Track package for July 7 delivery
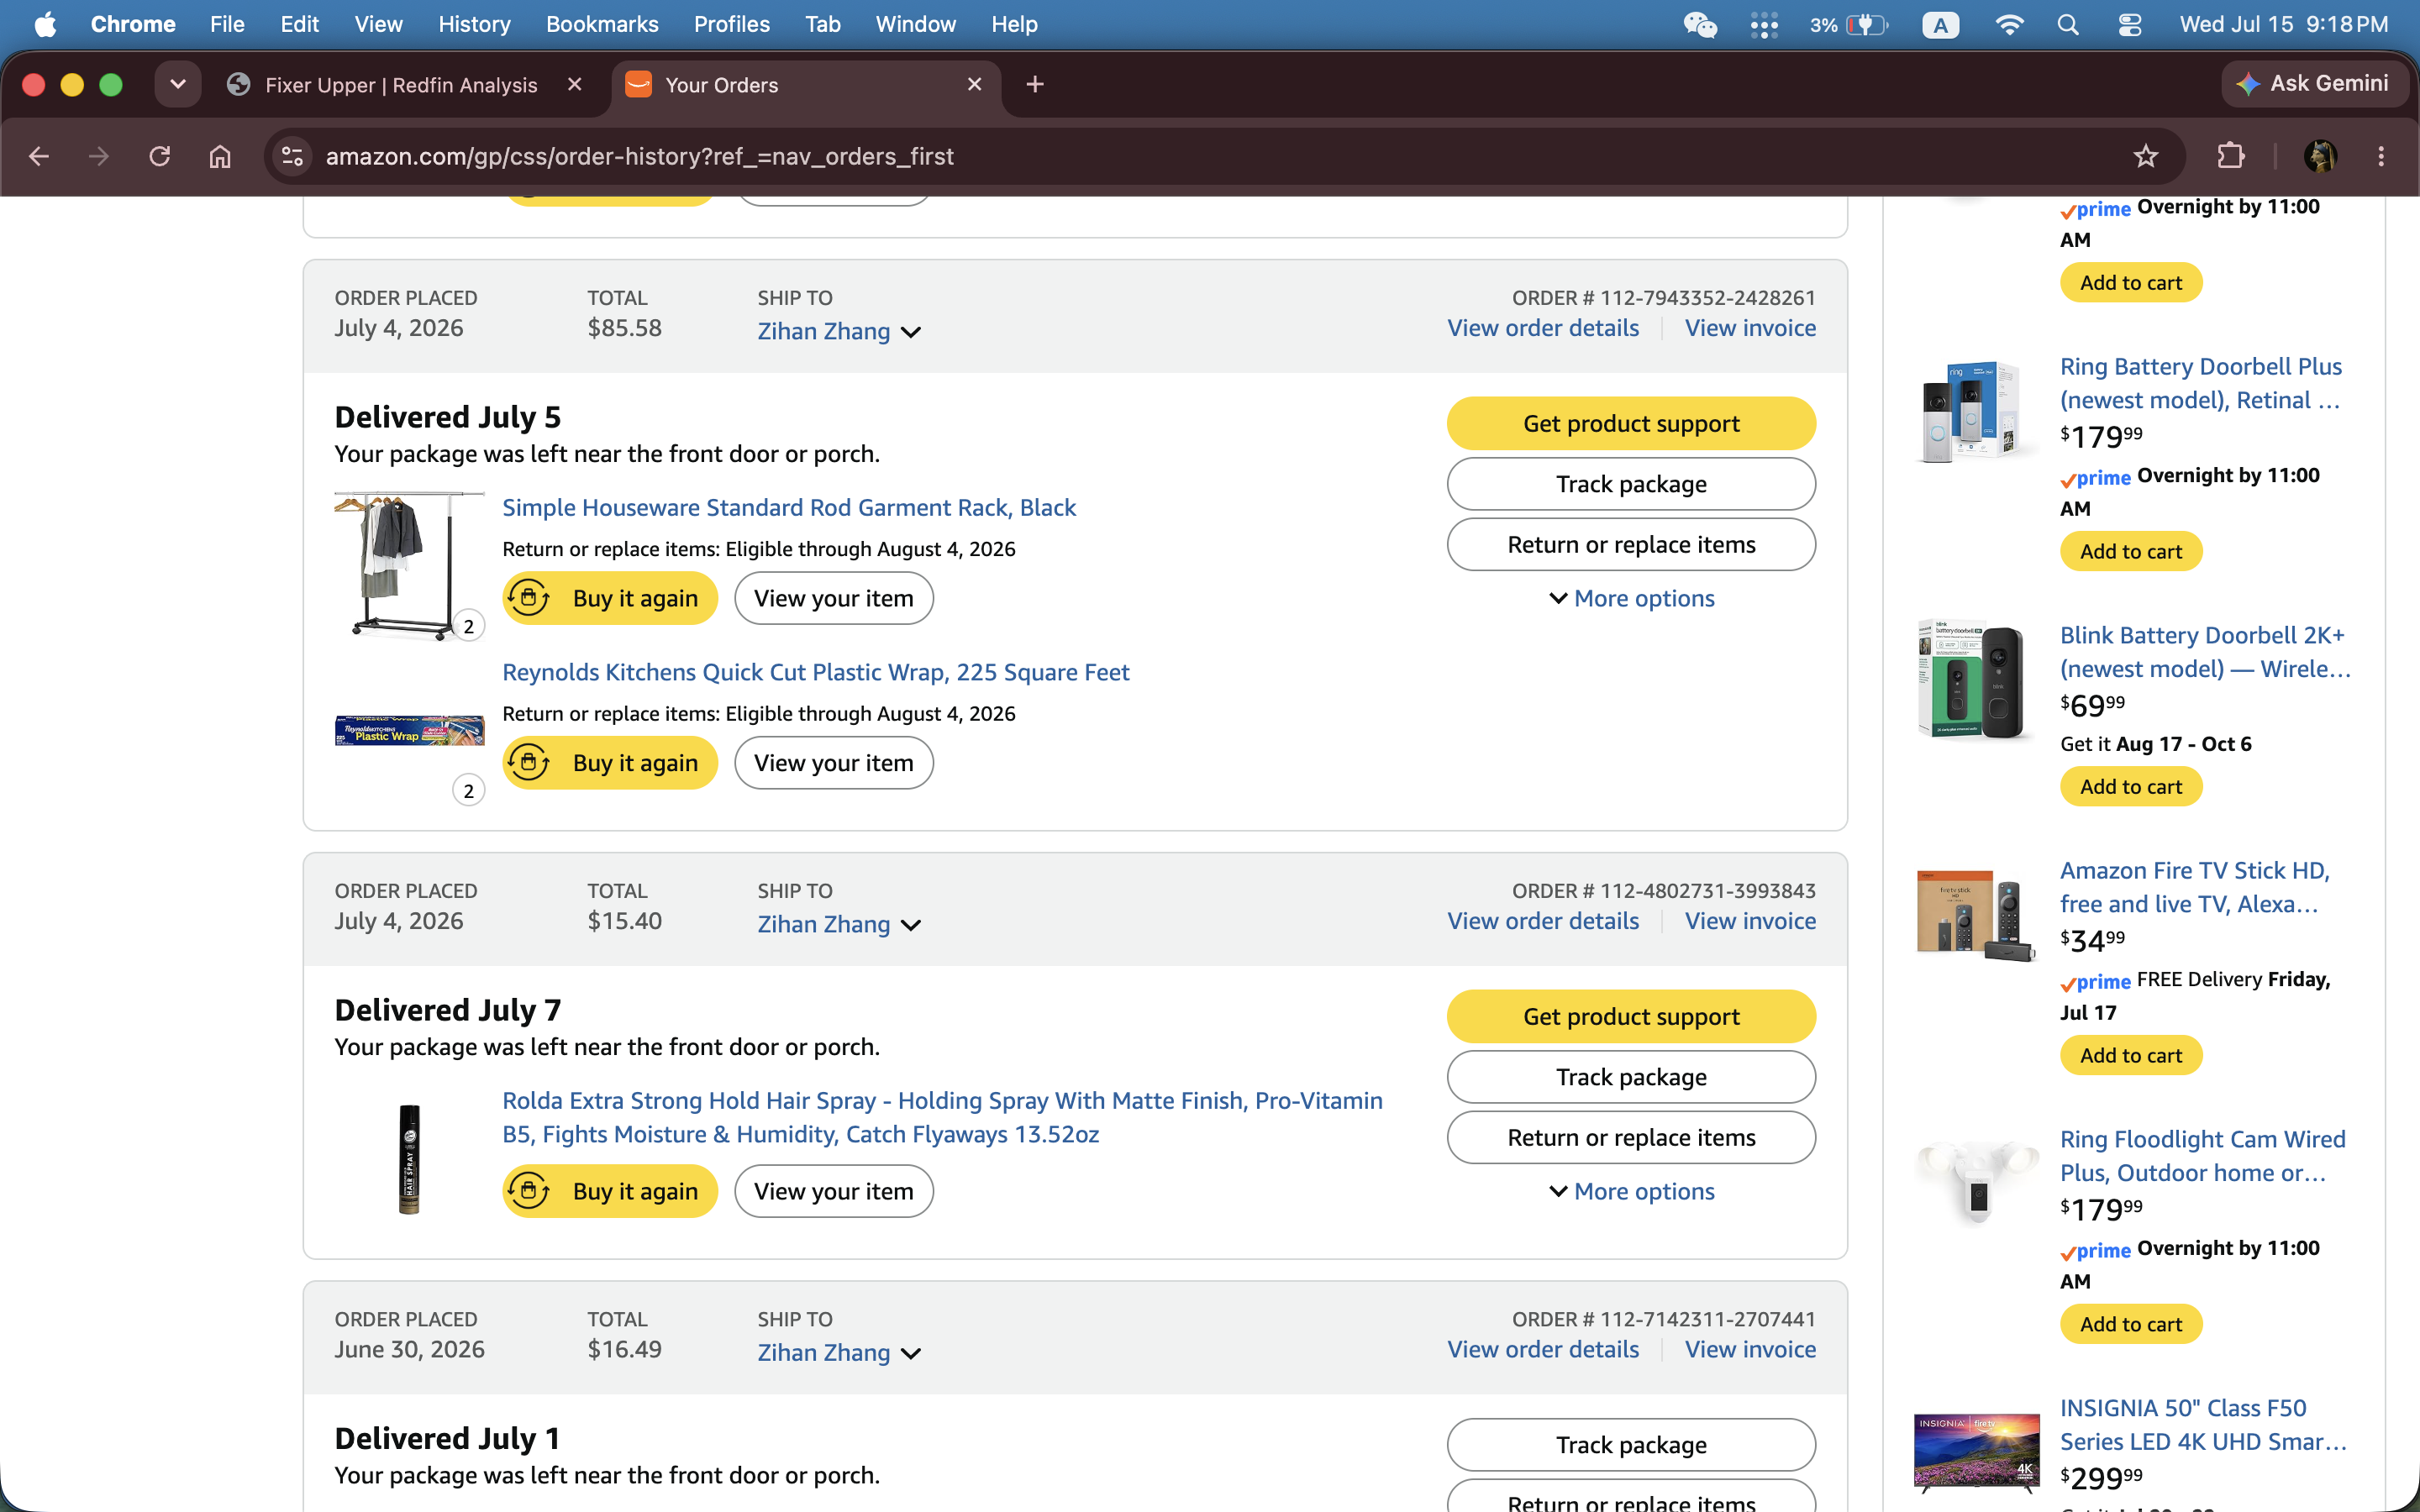 (1631, 1077)
